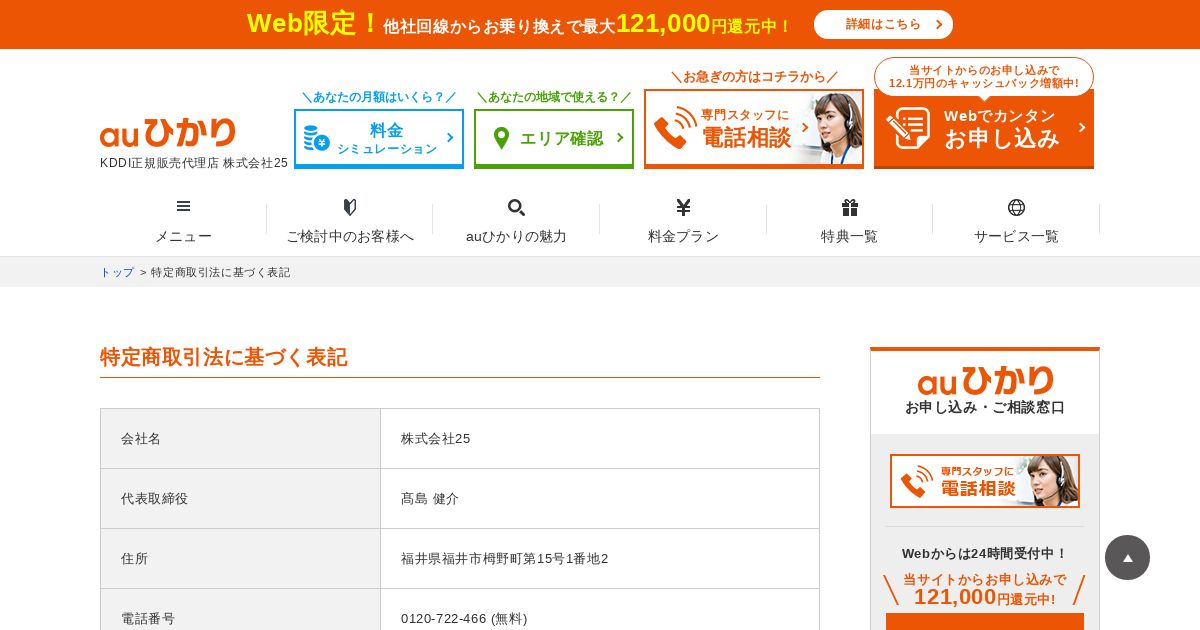The width and height of the screenshot is (1200, 630).
Task: Click the Webからは24時間受付中 text
Action: (985, 553)
